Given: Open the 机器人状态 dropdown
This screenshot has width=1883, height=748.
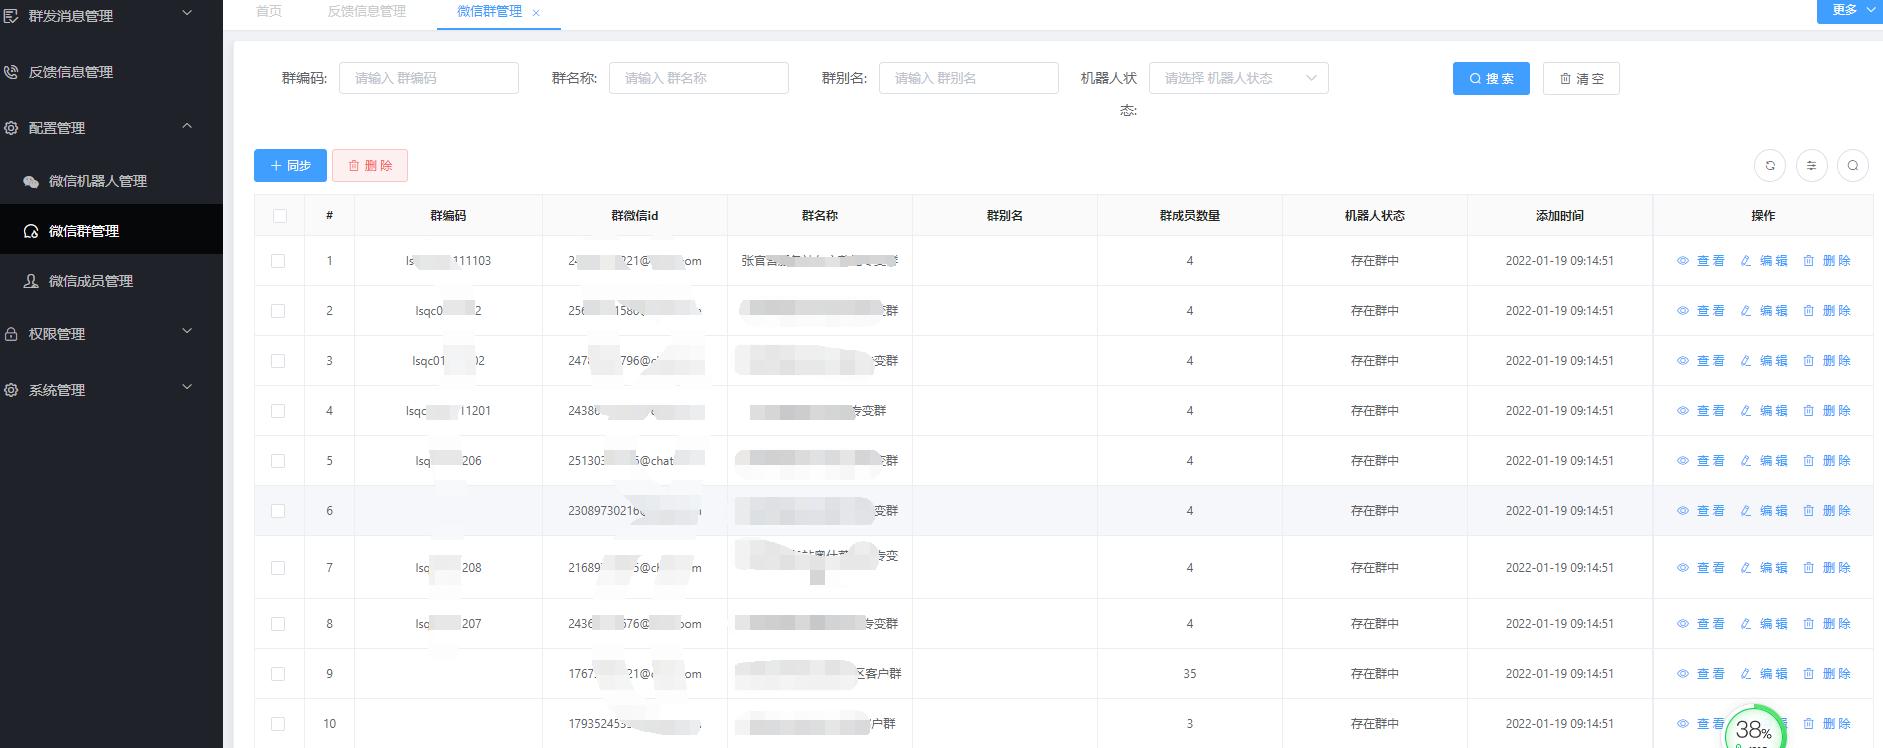Looking at the screenshot, I should (x=1238, y=78).
